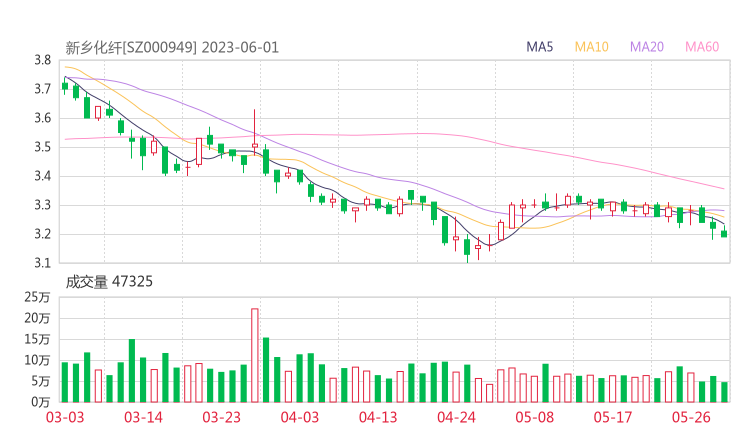Click the final green volume bar at right edge
This screenshot has width=740, height=440.
point(724,392)
